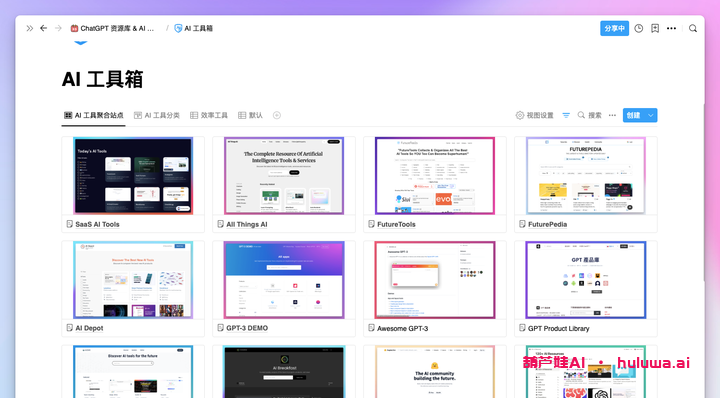This screenshot has height=398, width=720.
Task: Switch to 效率工具 tab
Action: 209,115
